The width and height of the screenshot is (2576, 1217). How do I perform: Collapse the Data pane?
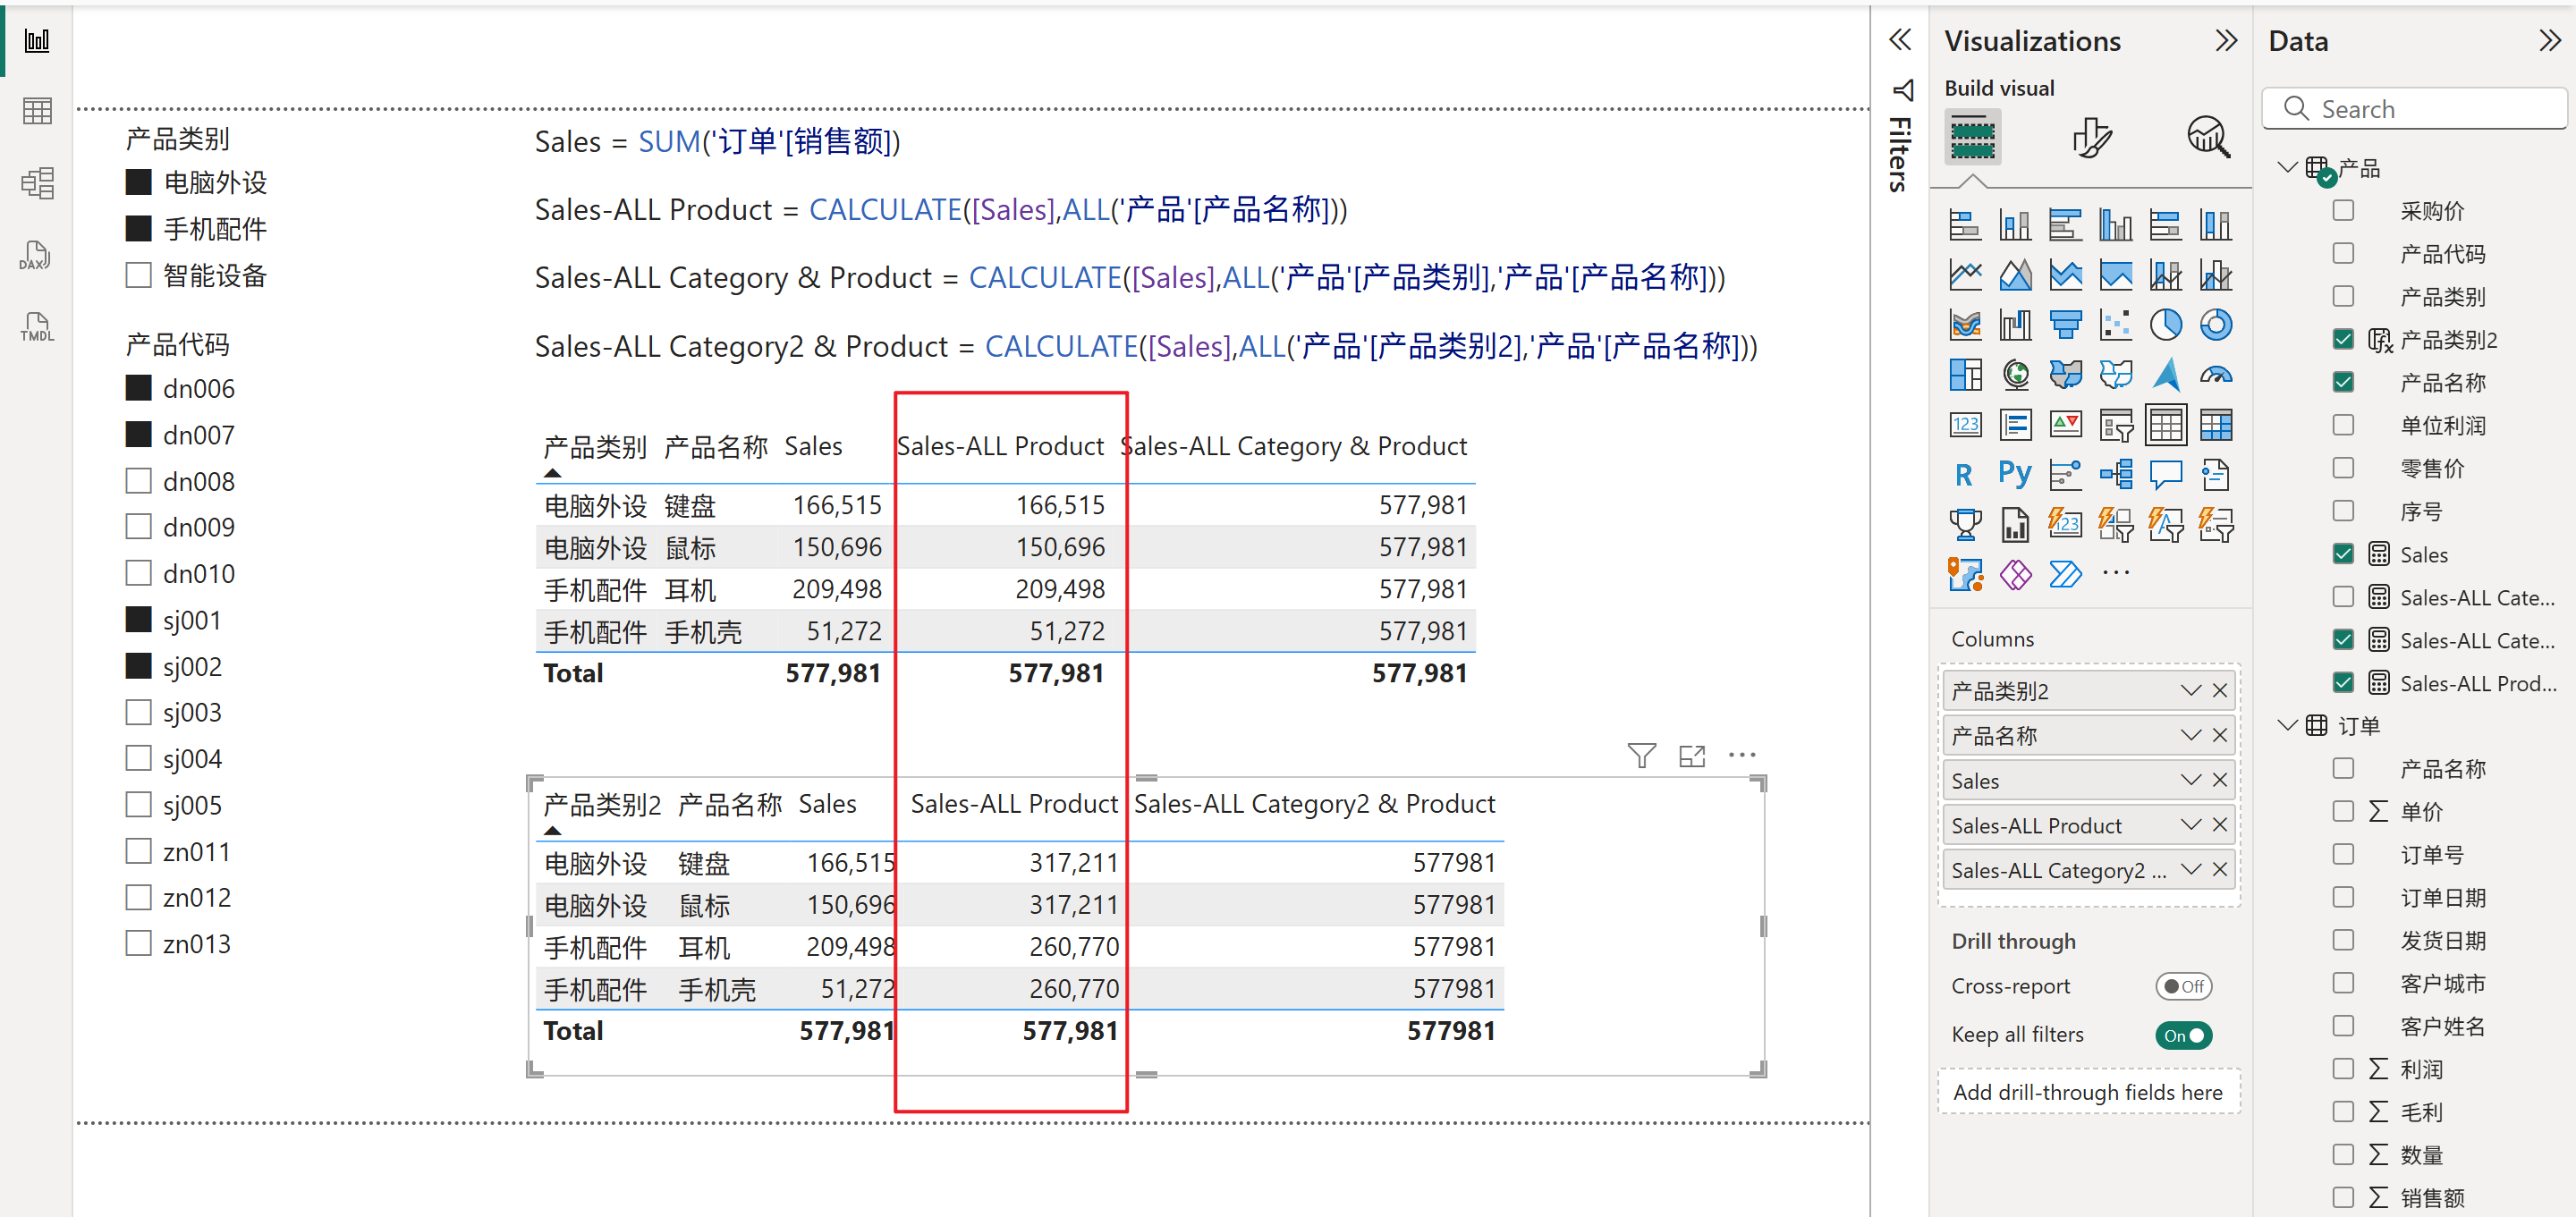(2549, 41)
